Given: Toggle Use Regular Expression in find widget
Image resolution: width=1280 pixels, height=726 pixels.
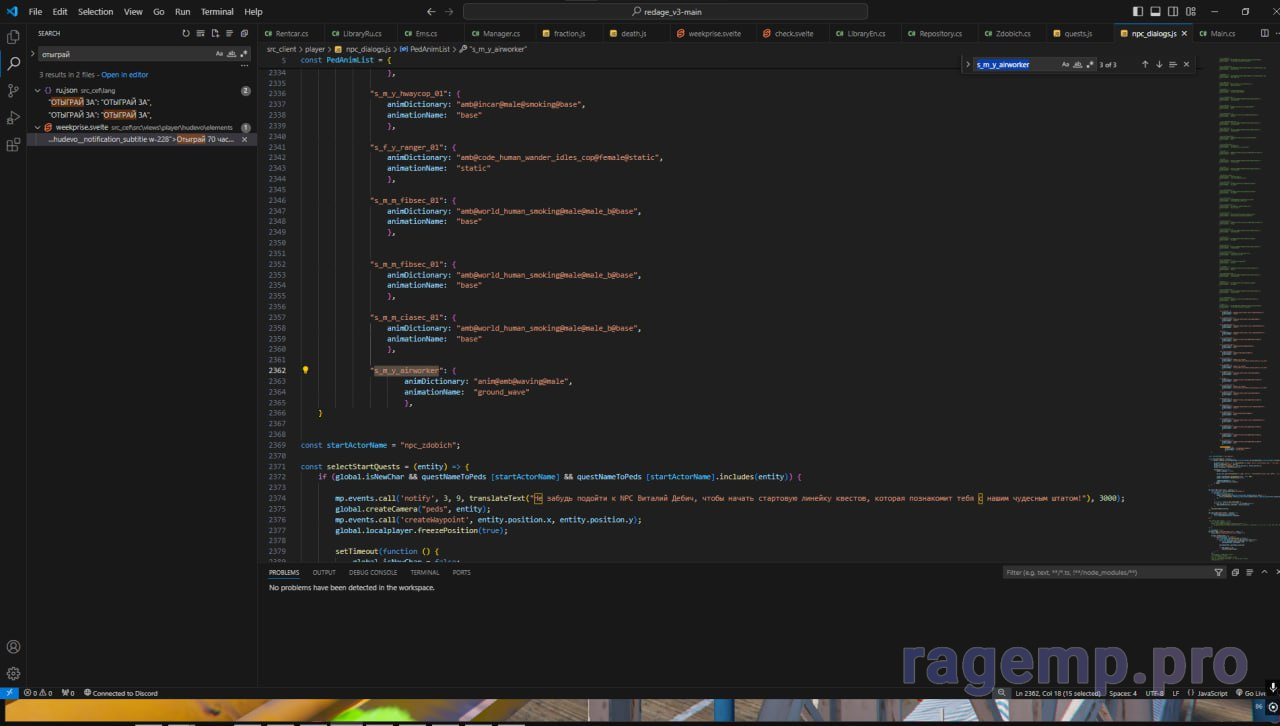Looking at the screenshot, I should point(1090,64).
